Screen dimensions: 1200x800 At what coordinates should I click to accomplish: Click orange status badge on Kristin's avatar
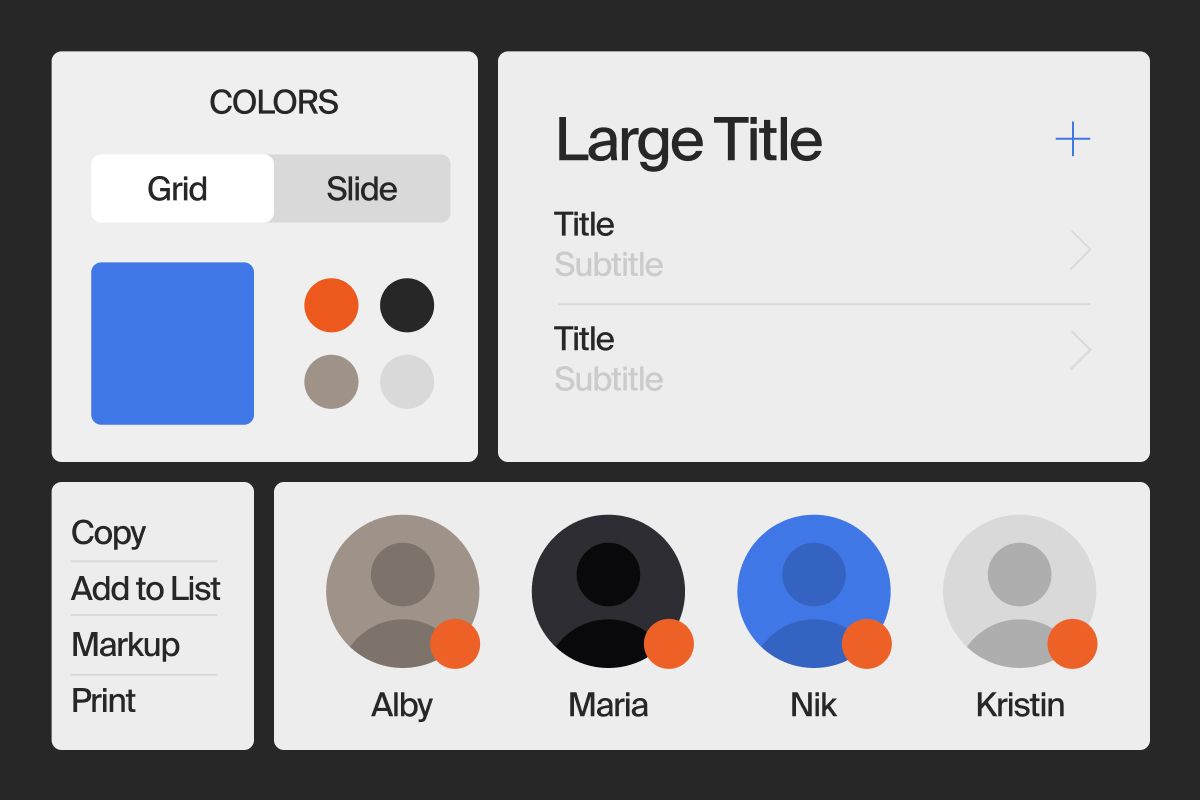click(x=1072, y=644)
